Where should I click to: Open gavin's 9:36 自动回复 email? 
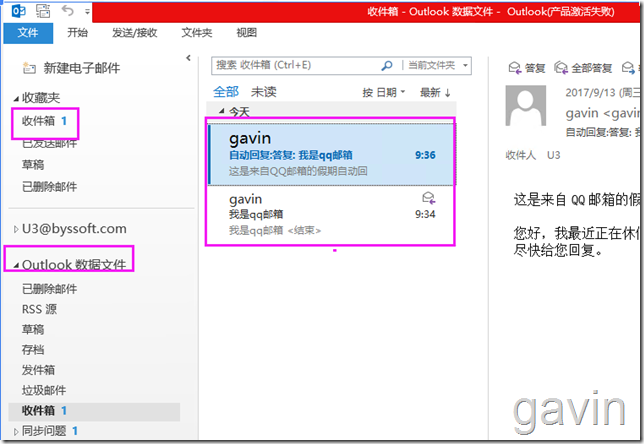[x=331, y=154]
